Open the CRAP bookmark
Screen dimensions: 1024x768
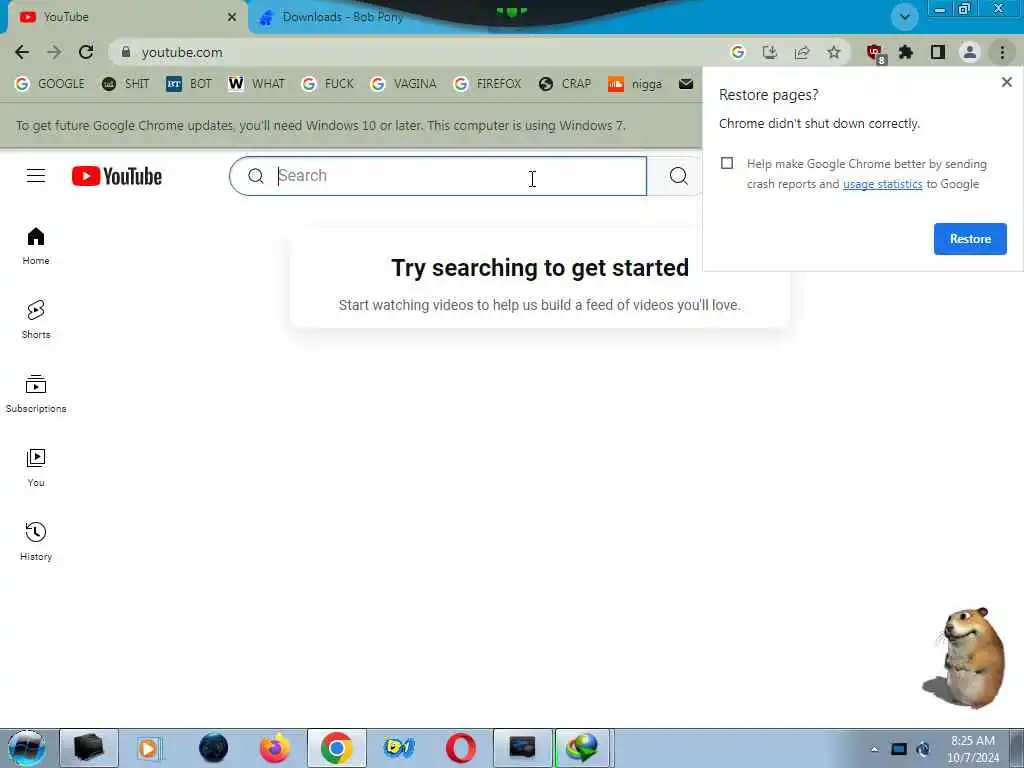point(566,84)
